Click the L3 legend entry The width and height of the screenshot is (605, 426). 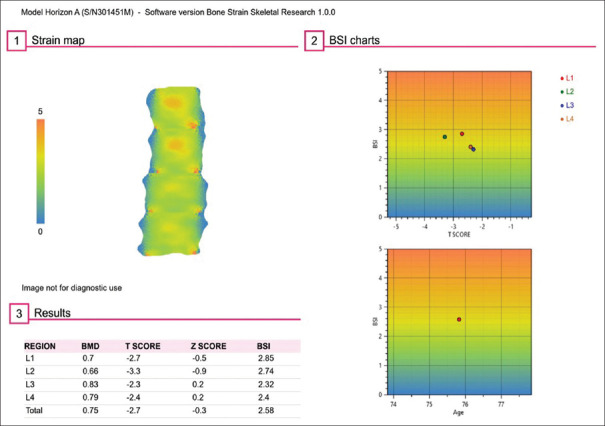pos(567,105)
